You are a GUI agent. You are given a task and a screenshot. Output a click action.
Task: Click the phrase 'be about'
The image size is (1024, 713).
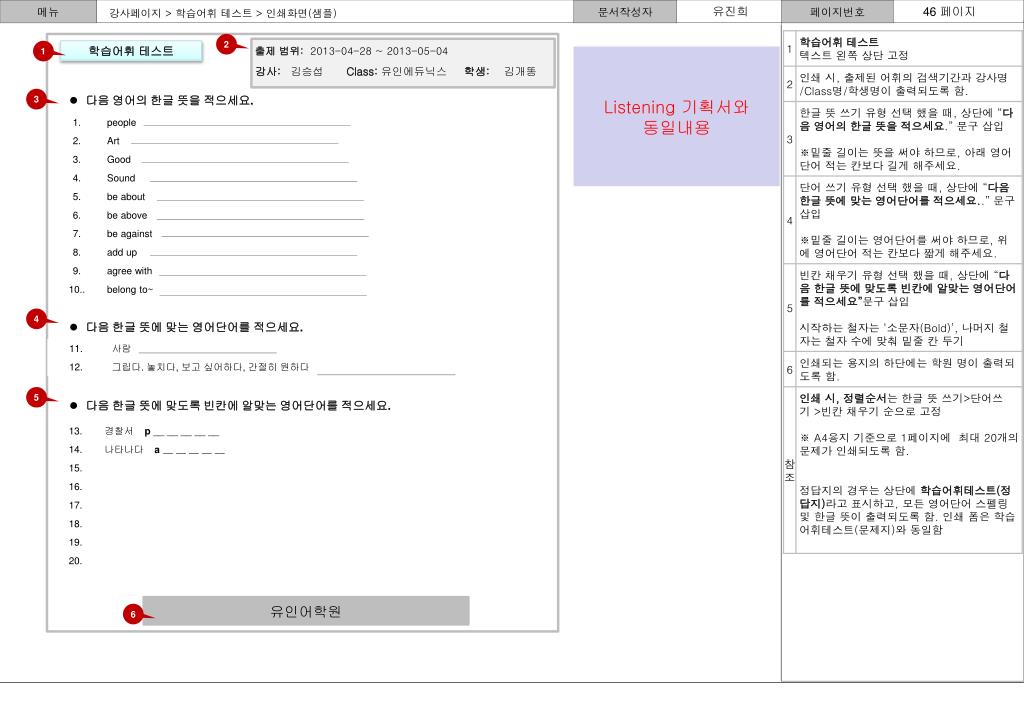pos(126,197)
